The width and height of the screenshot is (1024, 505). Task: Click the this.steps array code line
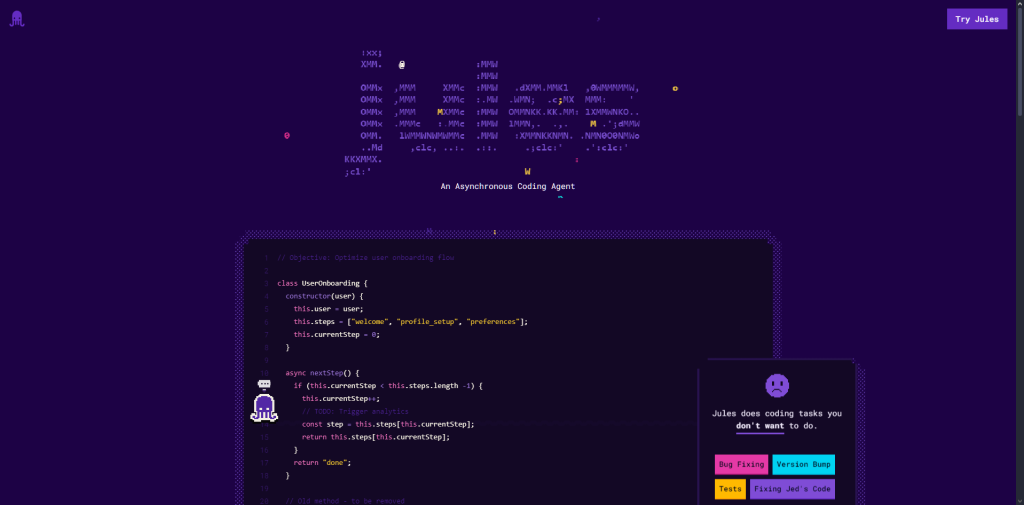[410, 321]
